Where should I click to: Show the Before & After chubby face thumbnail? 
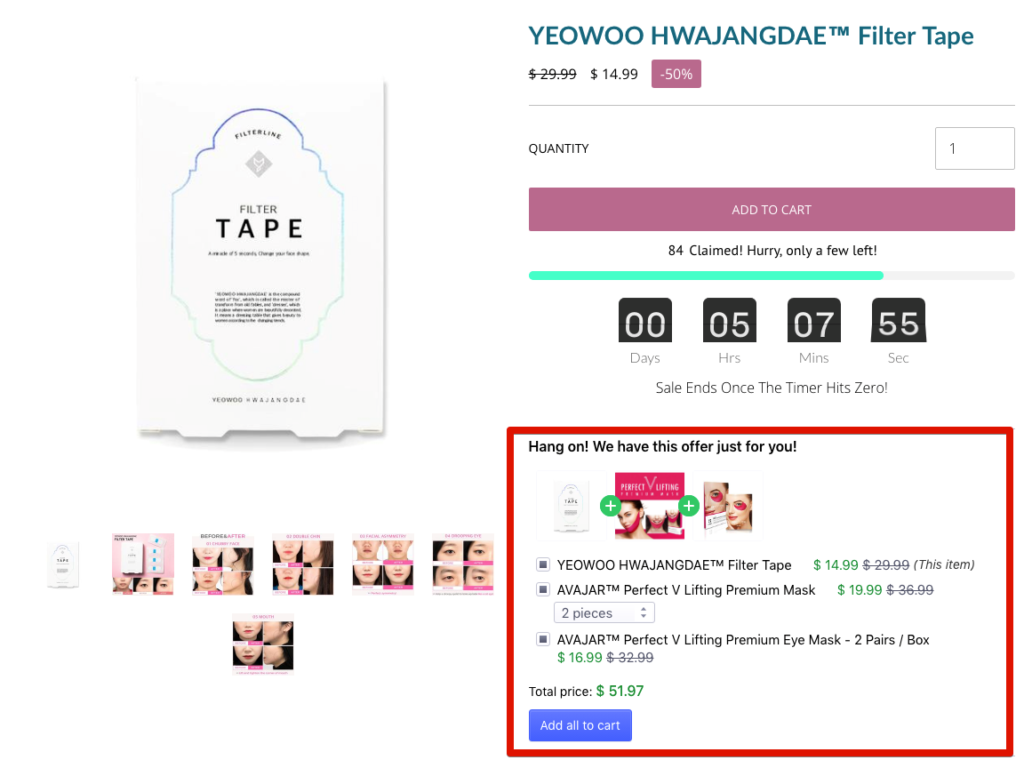coord(223,563)
